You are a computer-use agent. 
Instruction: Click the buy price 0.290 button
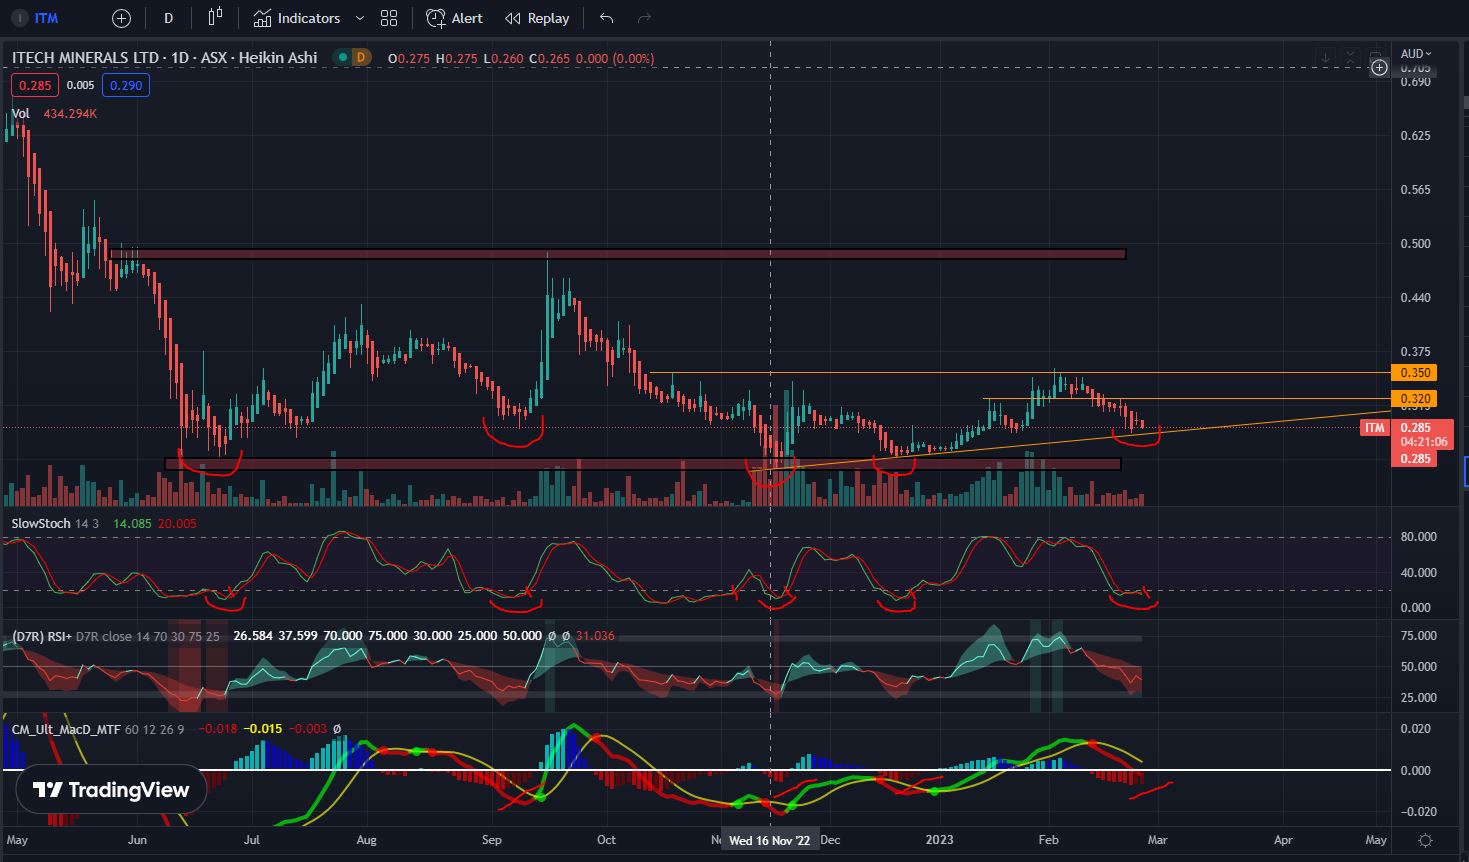[x=126, y=85]
